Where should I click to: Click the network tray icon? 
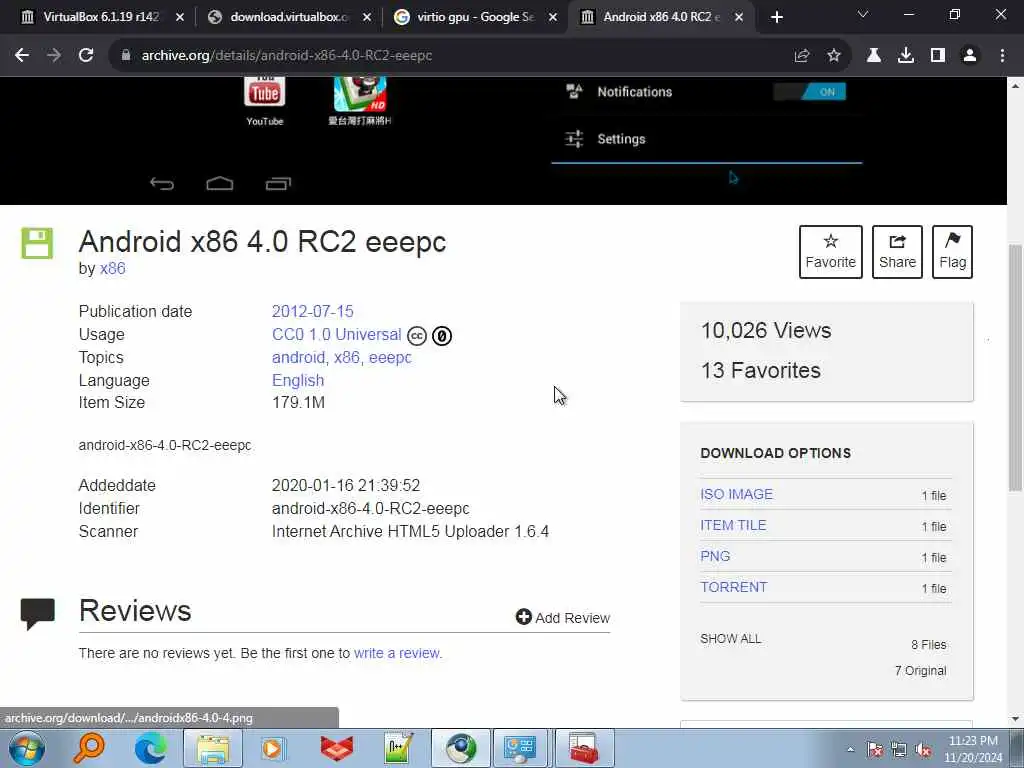[x=899, y=750]
